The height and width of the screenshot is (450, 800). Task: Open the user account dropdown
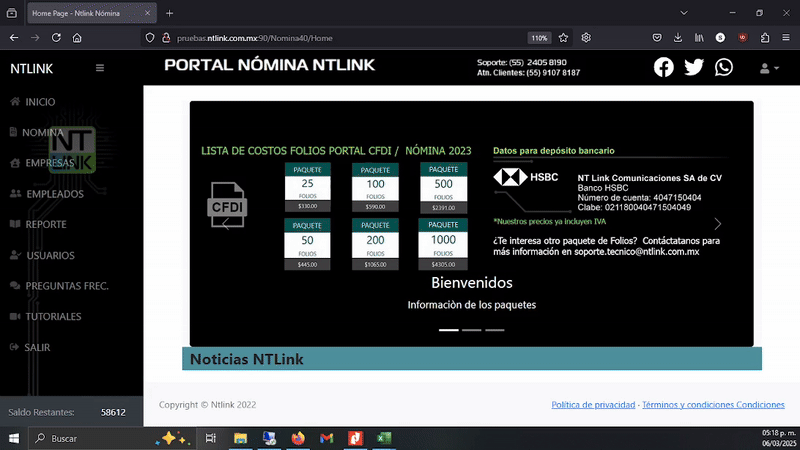click(x=769, y=68)
